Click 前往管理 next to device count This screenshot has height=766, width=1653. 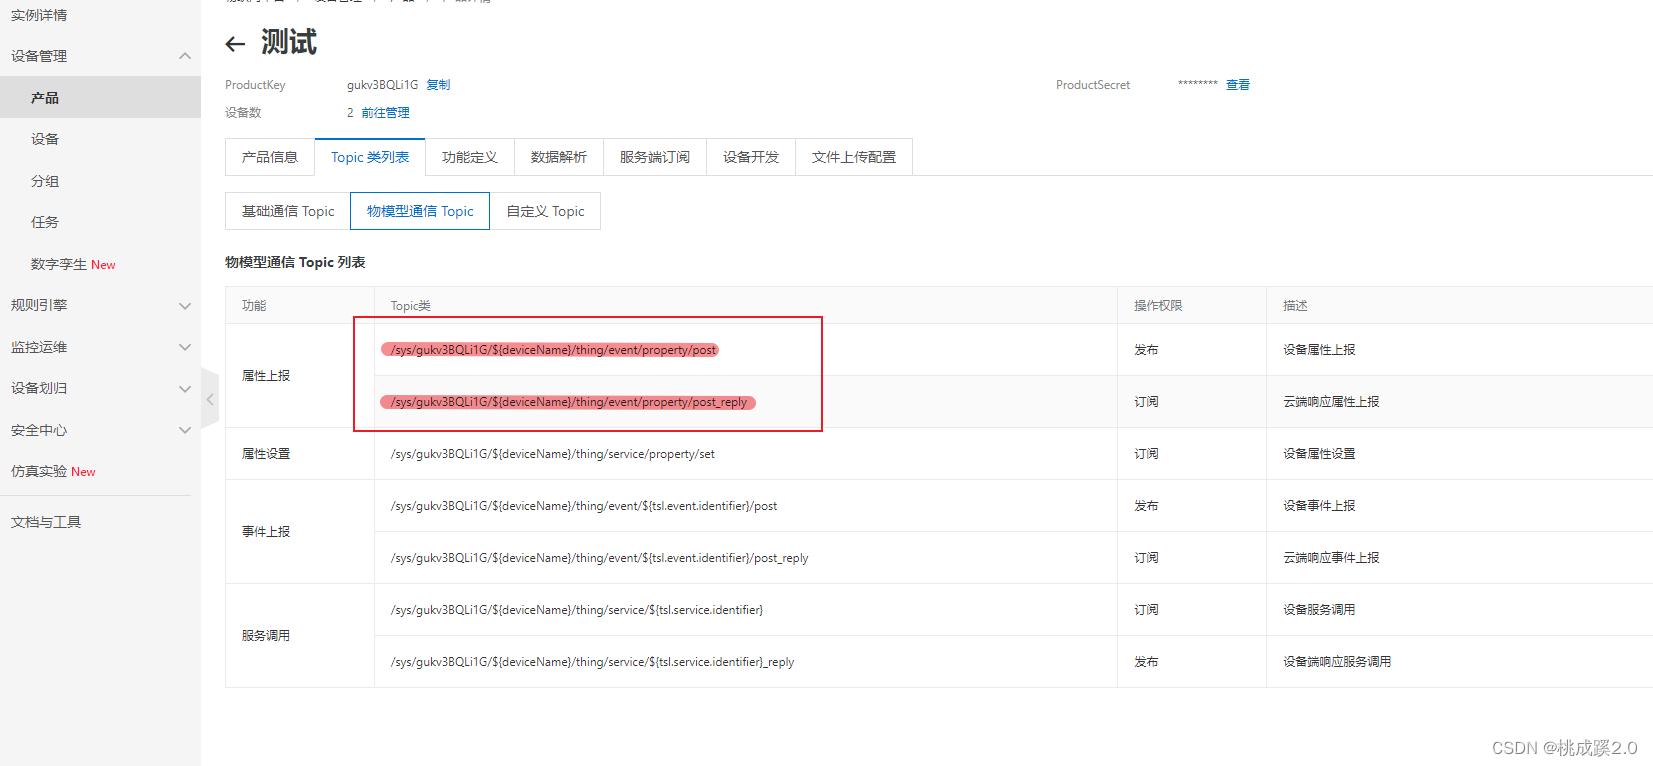pos(385,113)
